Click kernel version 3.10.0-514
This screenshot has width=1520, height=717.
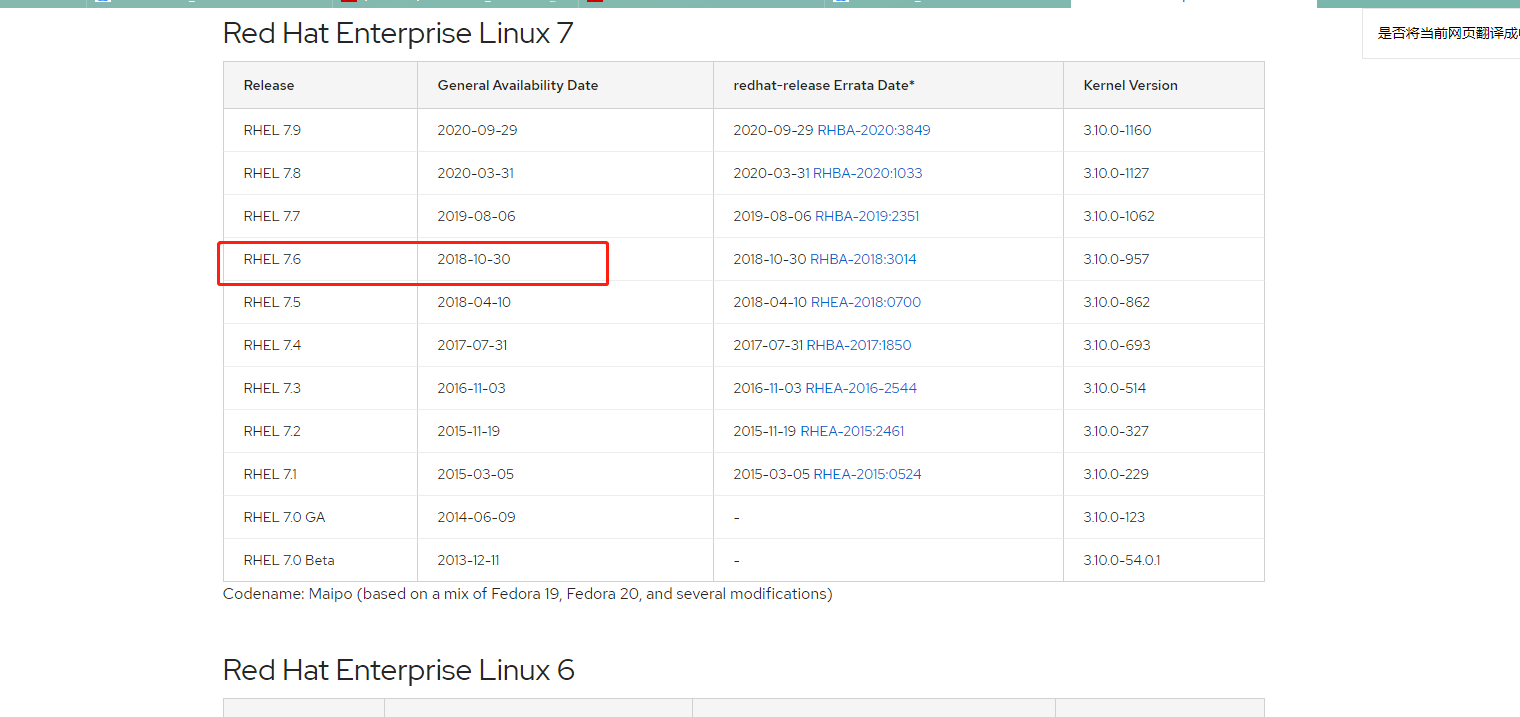[1115, 388]
